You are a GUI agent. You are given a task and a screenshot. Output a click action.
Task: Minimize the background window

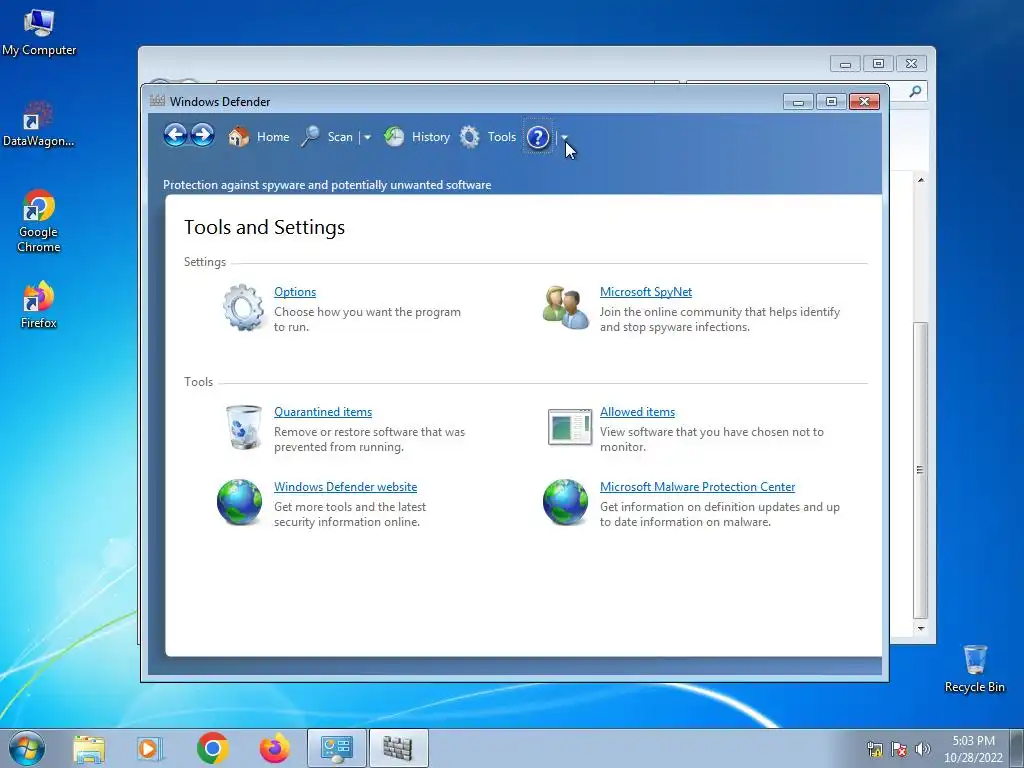[x=845, y=64]
